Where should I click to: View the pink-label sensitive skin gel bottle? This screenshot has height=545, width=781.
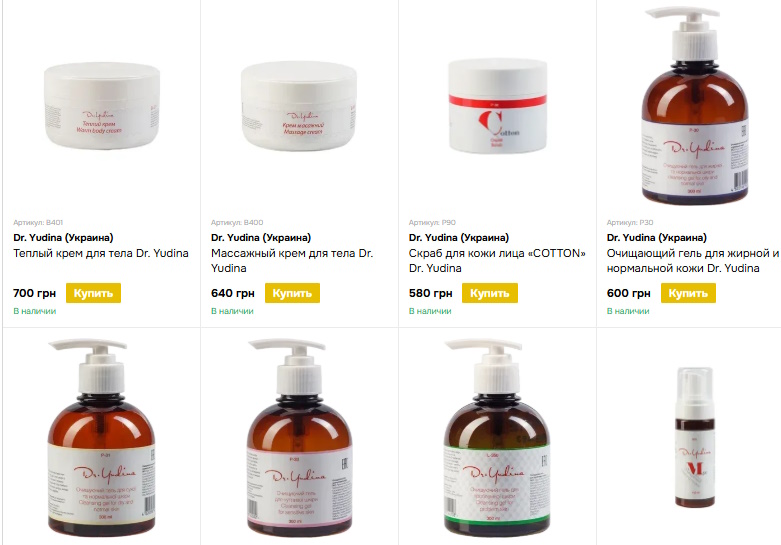[299, 437]
